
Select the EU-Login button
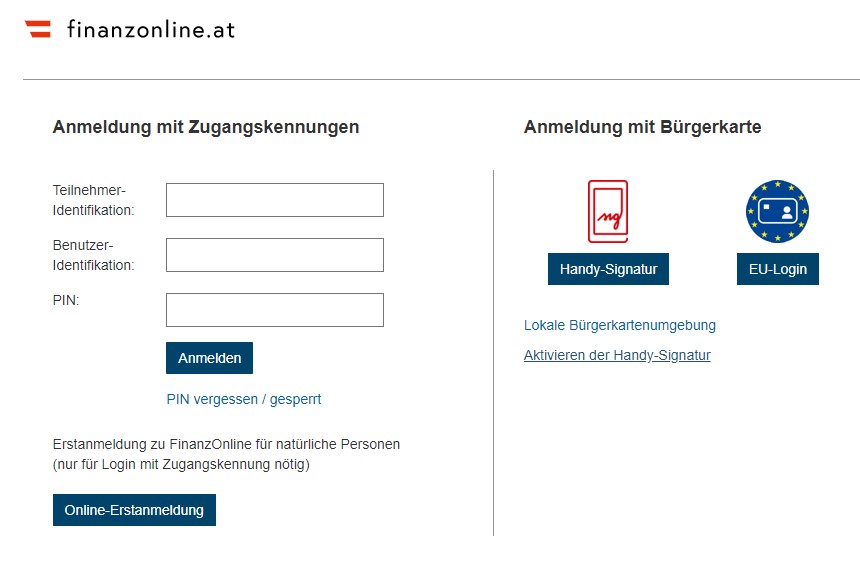coord(777,269)
